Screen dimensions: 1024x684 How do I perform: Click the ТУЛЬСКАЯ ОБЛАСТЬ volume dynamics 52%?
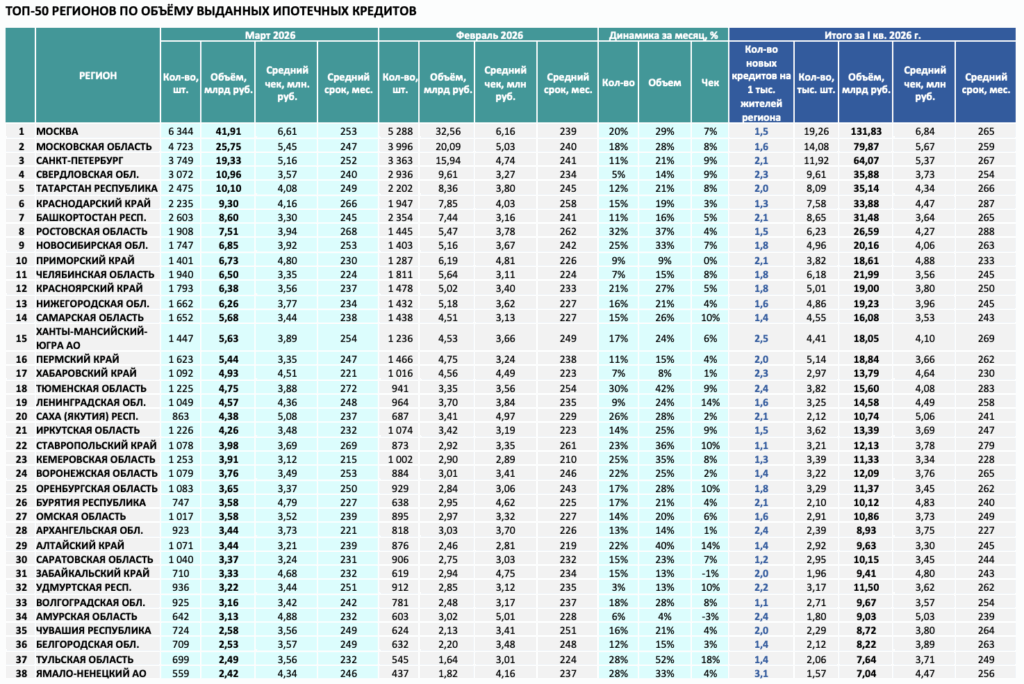point(664,659)
